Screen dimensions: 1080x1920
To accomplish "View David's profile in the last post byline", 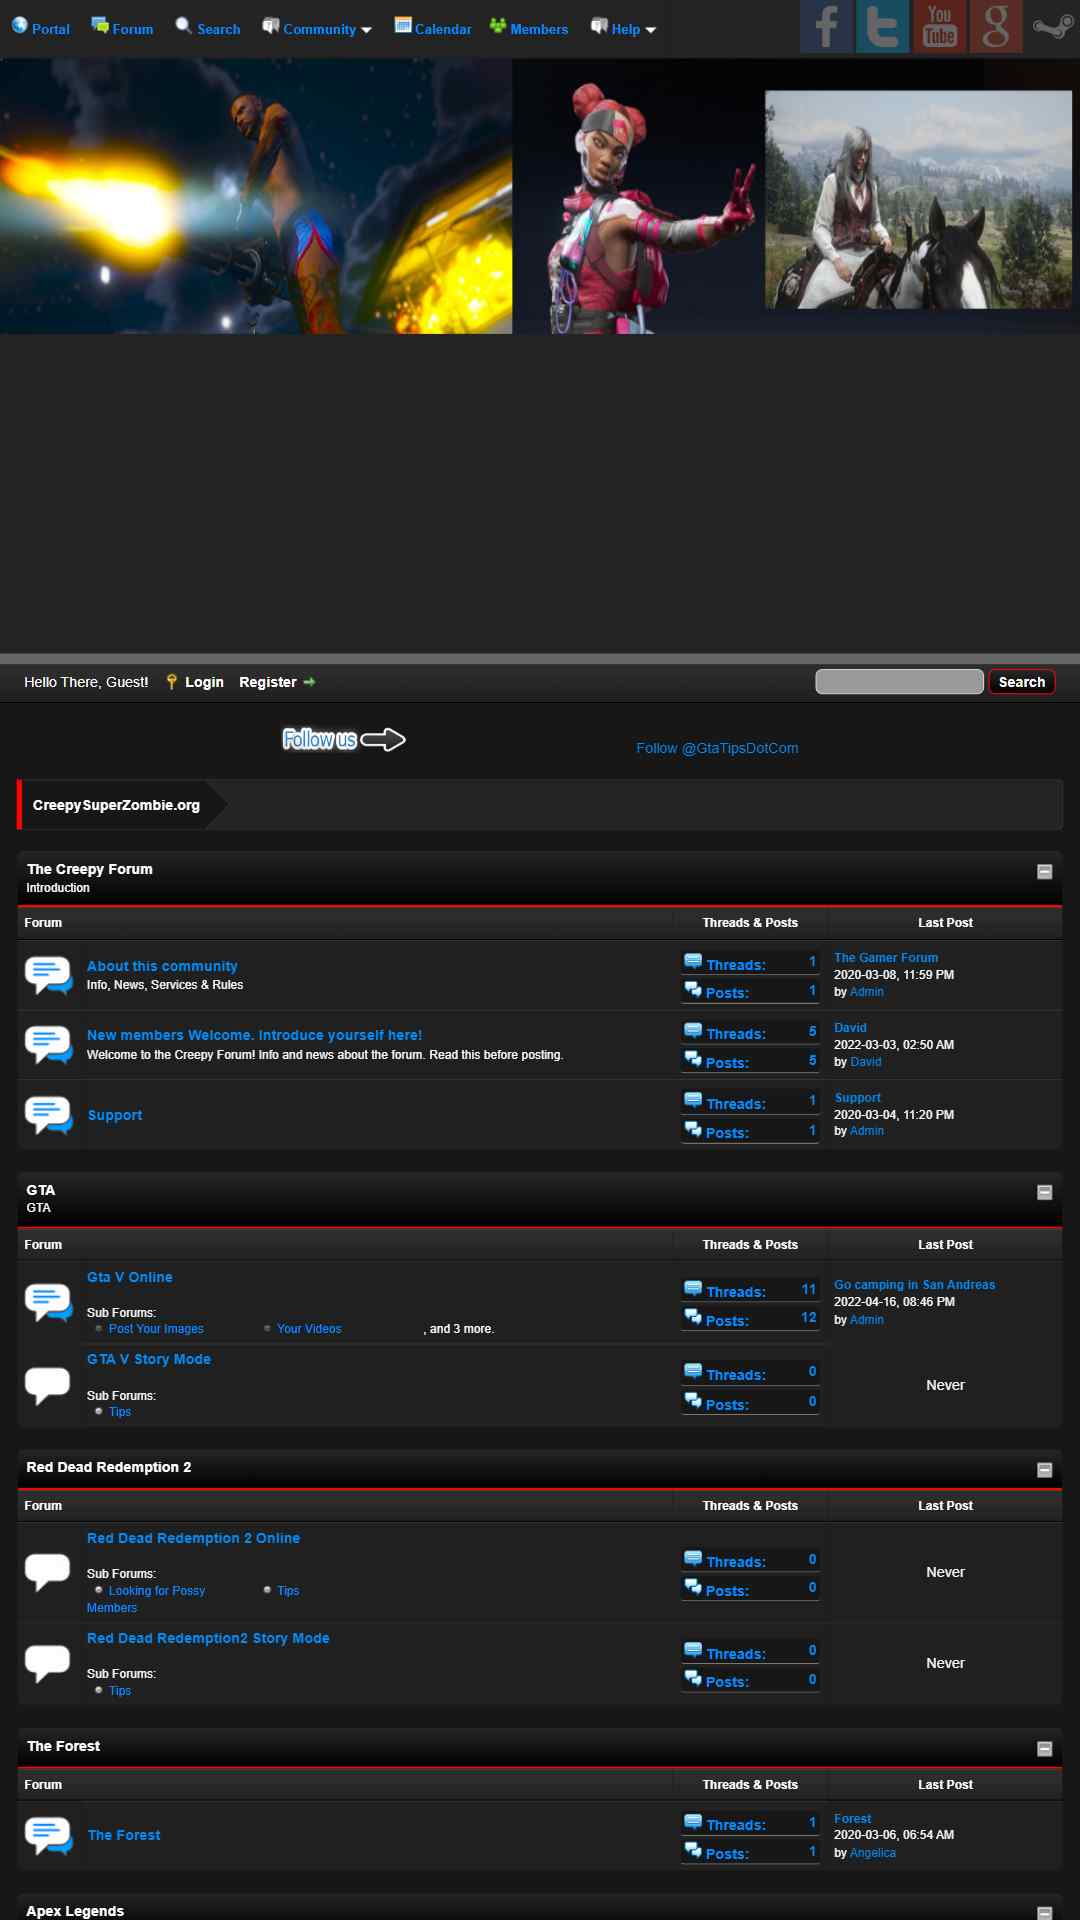I will [866, 1062].
